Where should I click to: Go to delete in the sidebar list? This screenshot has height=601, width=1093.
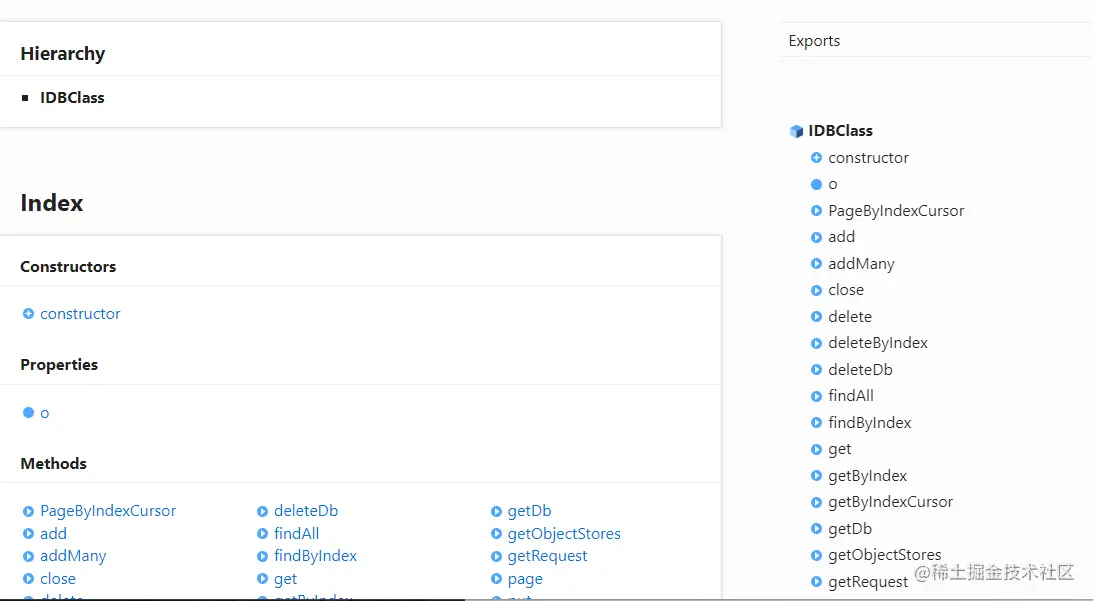pos(850,317)
